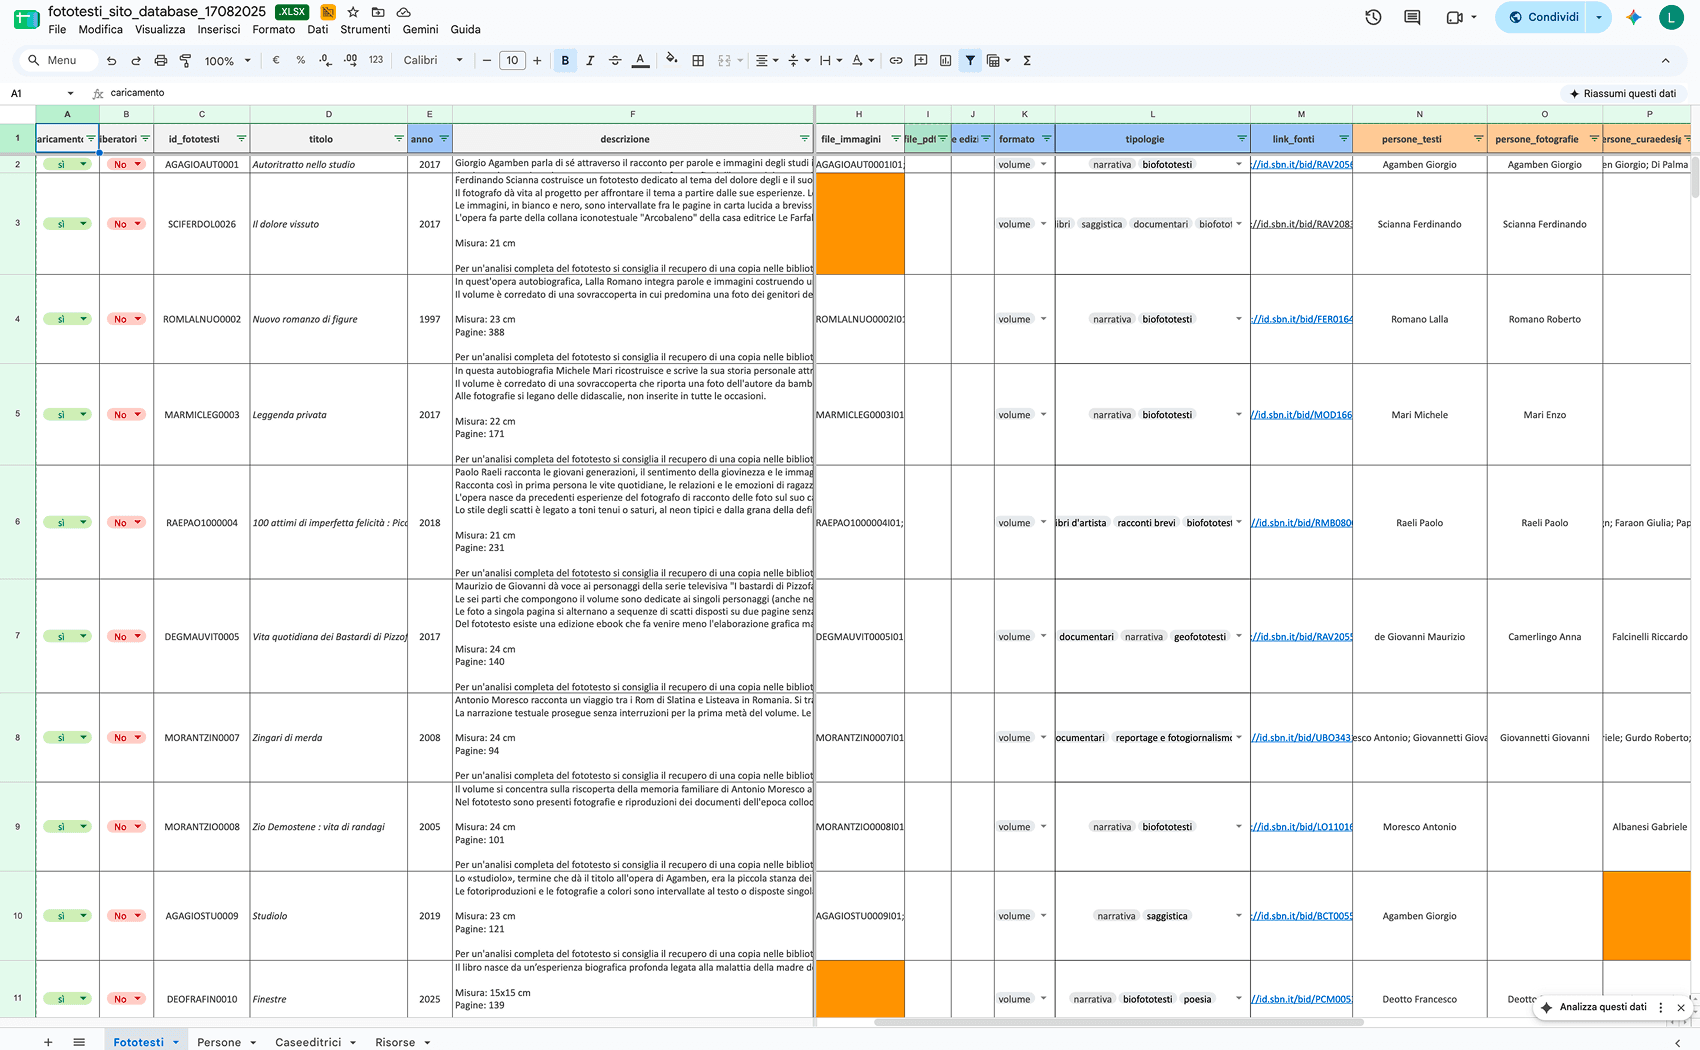Viewport: 1700px width, 1050px height.
Task: Open version history clock icon
Action: [x=1373, y=17]
